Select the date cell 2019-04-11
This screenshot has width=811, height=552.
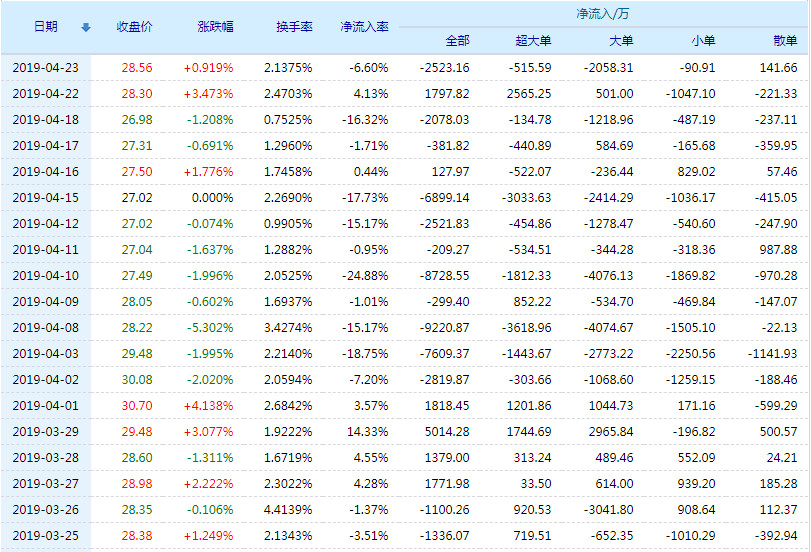coord(46,250)
